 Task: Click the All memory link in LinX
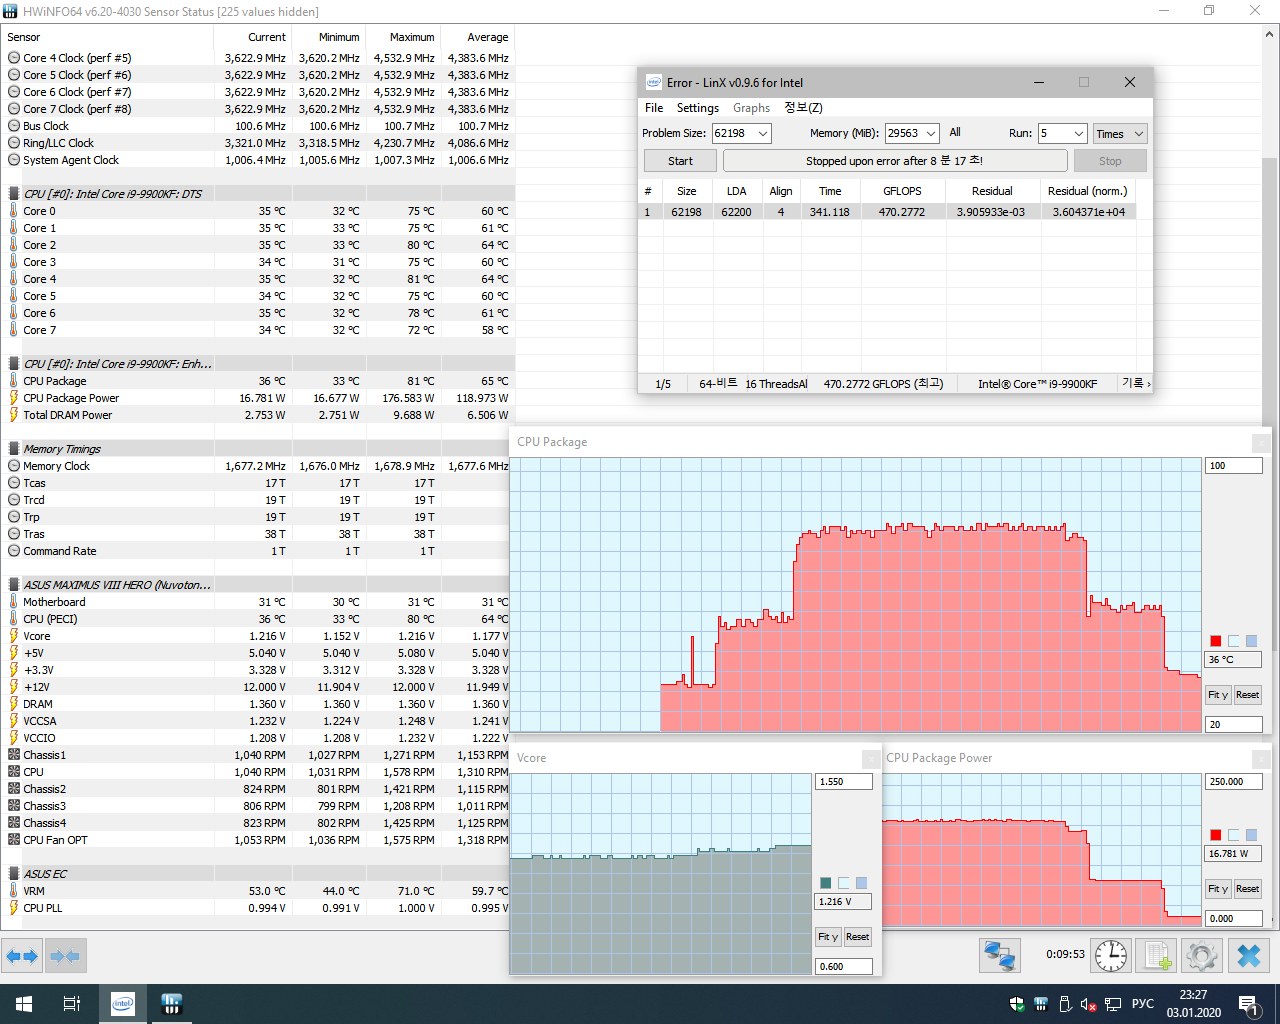click(955, 132)
